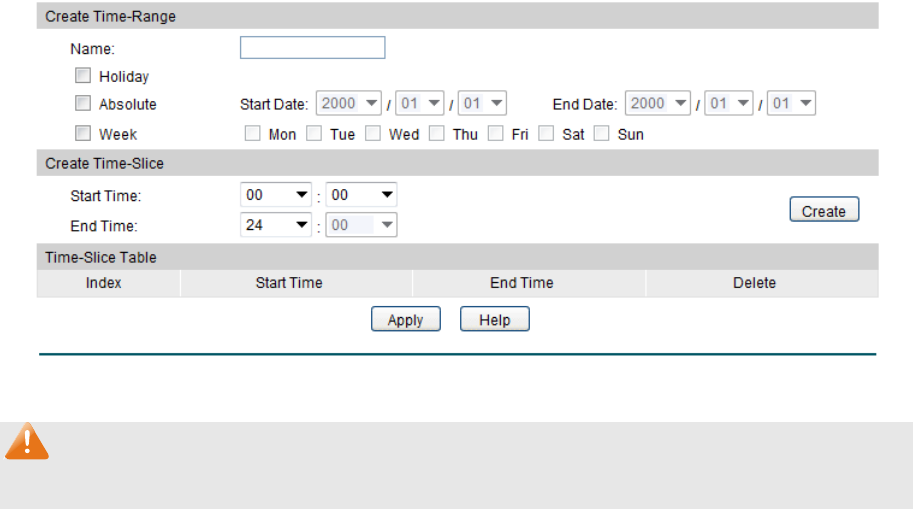The width and height of the screenshot is (913, 509).
Task: Select the Mon day checkbox
Action: point(253,133)
